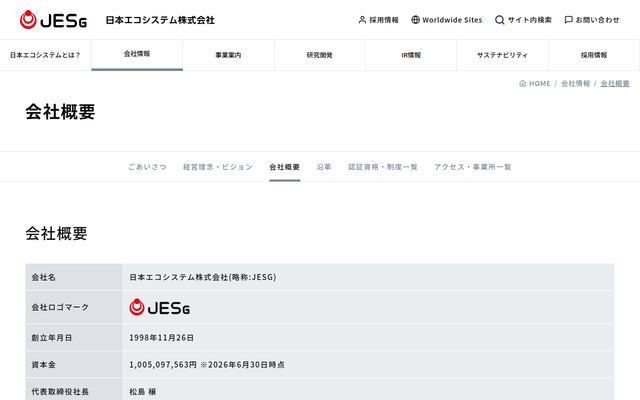Click large 会社概要 page title
The height and width of the screenshot is (400, 640).
click(x=60, y=111)
